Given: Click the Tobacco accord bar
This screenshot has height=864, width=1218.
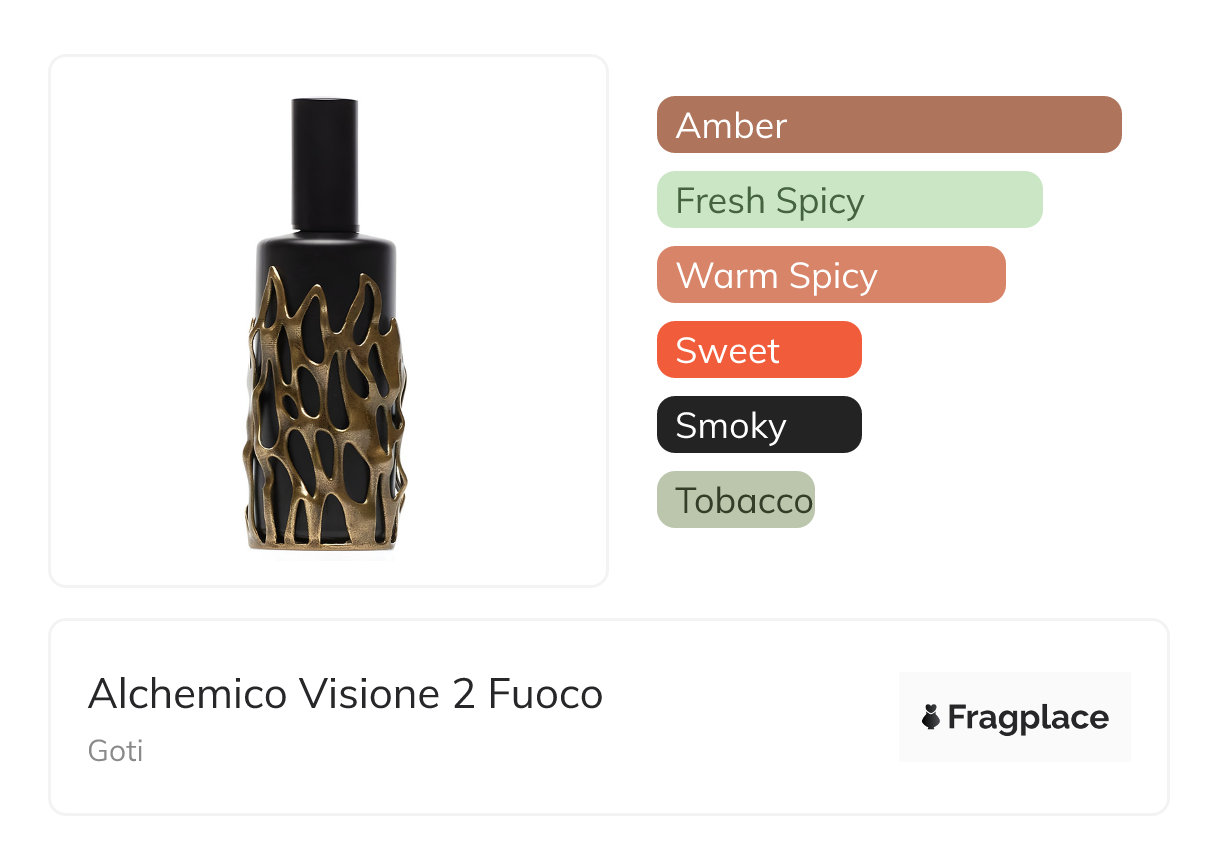Looking at the screenshot, I should click(736, 500).
